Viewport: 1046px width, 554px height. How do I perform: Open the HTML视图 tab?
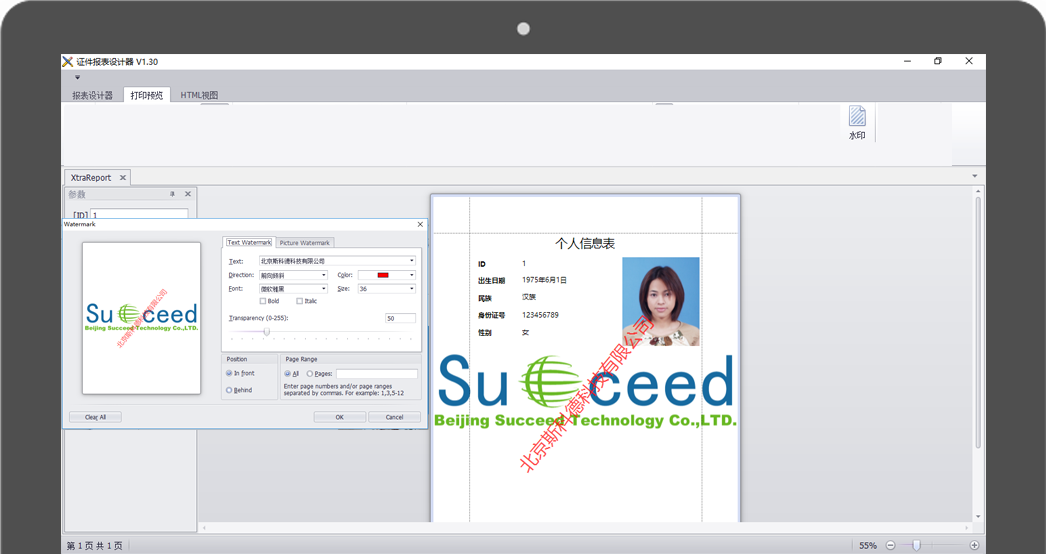point(199,95)
